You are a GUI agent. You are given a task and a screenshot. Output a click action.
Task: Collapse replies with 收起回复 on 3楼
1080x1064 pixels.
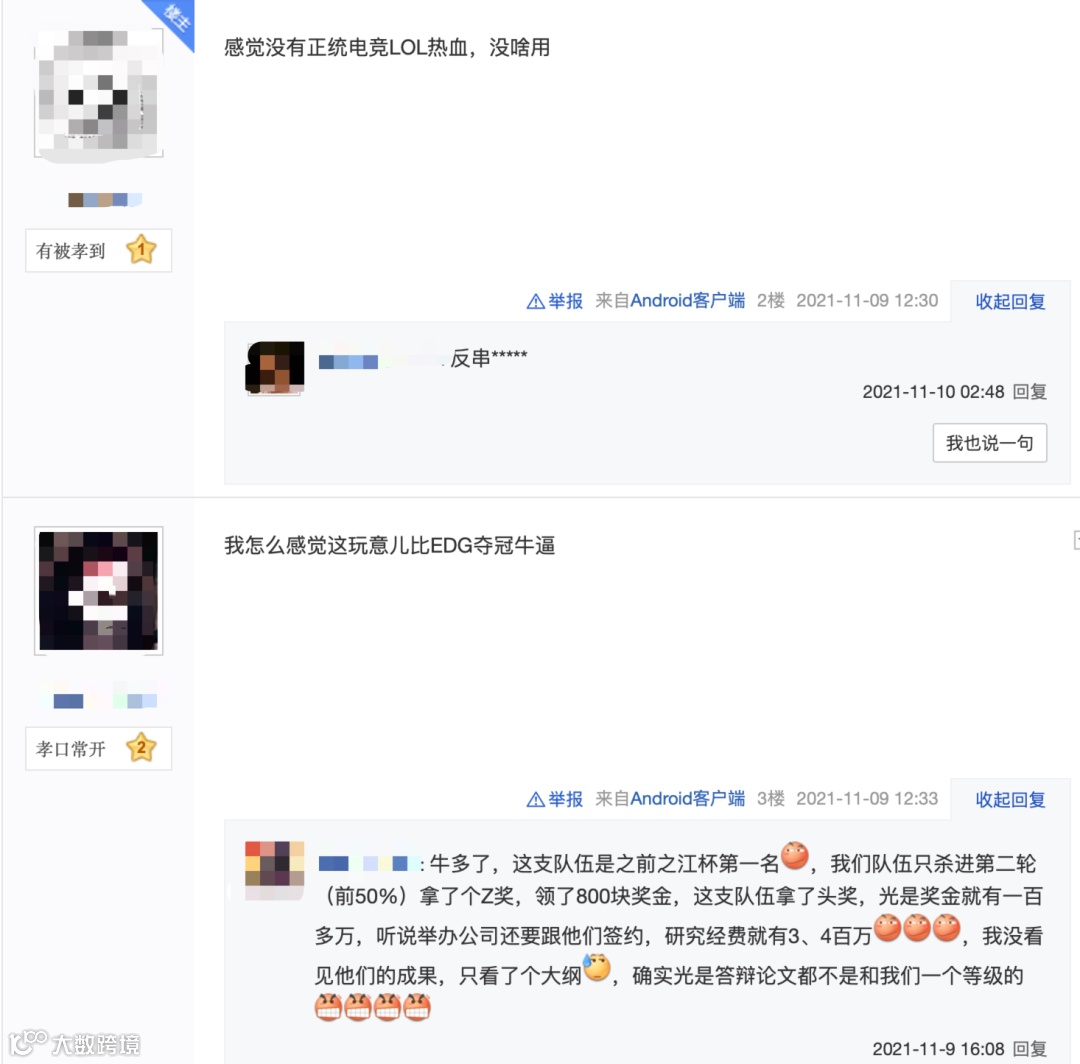point(1010,800)
